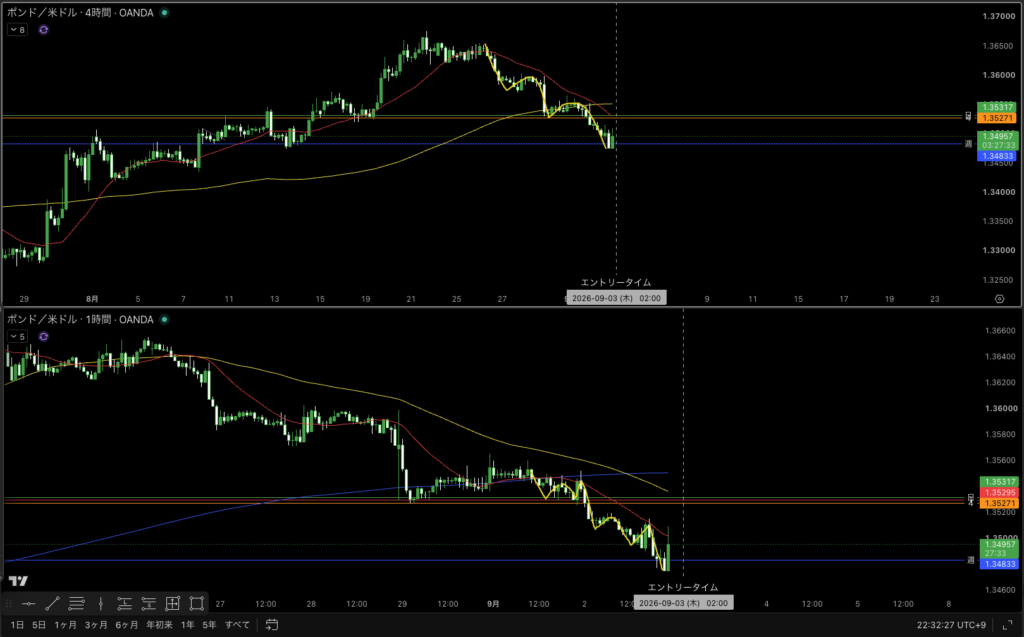This screenshot has height=637, width=1024.
Task: Select the short position tool
Action: pos(148,604)
